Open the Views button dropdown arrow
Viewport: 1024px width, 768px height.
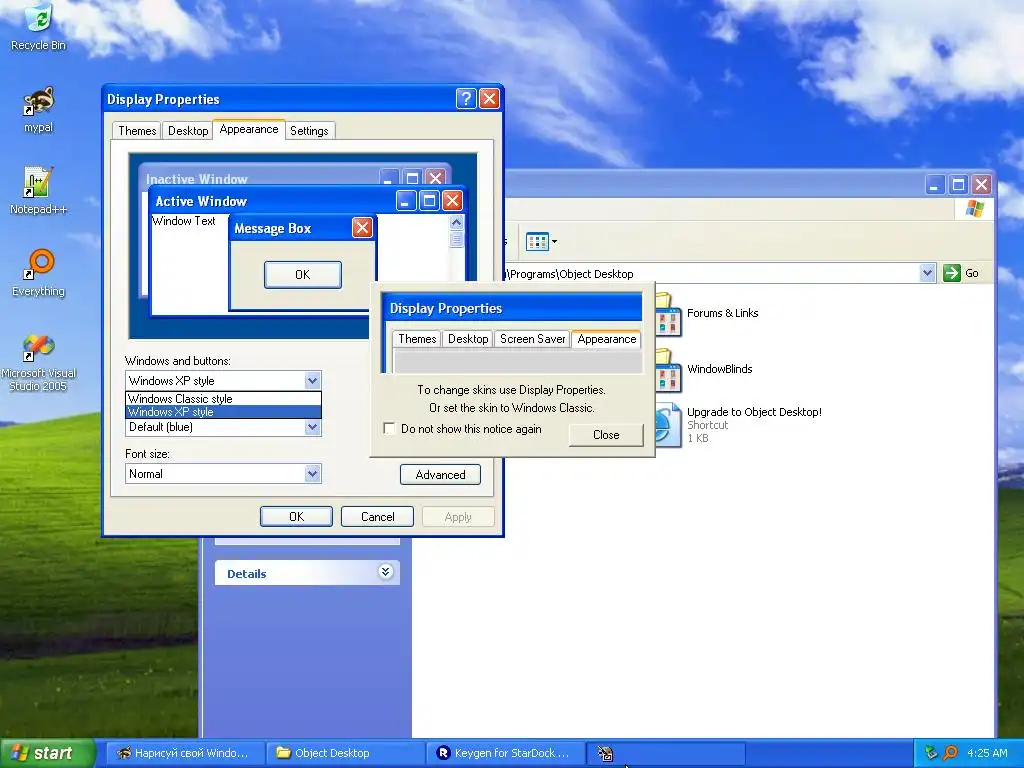click(554, 242)
